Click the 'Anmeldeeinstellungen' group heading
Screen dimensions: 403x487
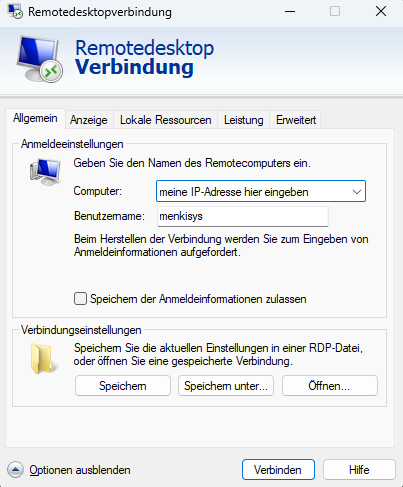tap(72, 144)
